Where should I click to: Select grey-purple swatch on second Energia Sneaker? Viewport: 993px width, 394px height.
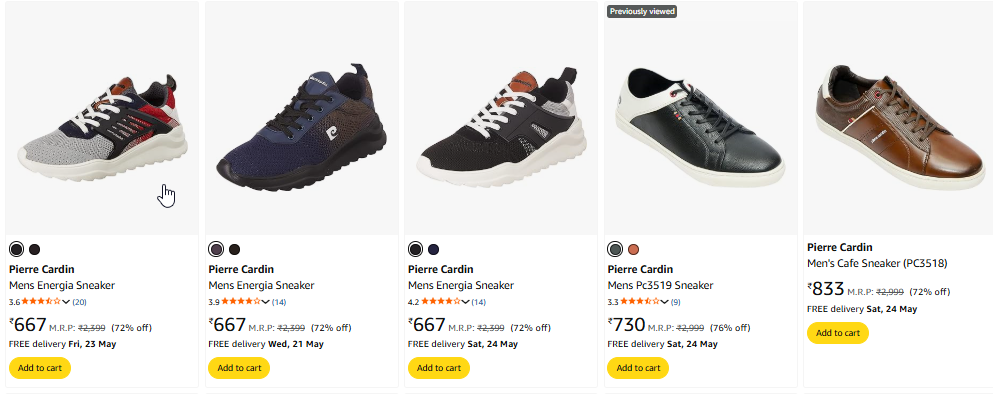pyautogui.click(x=216, y=249)
